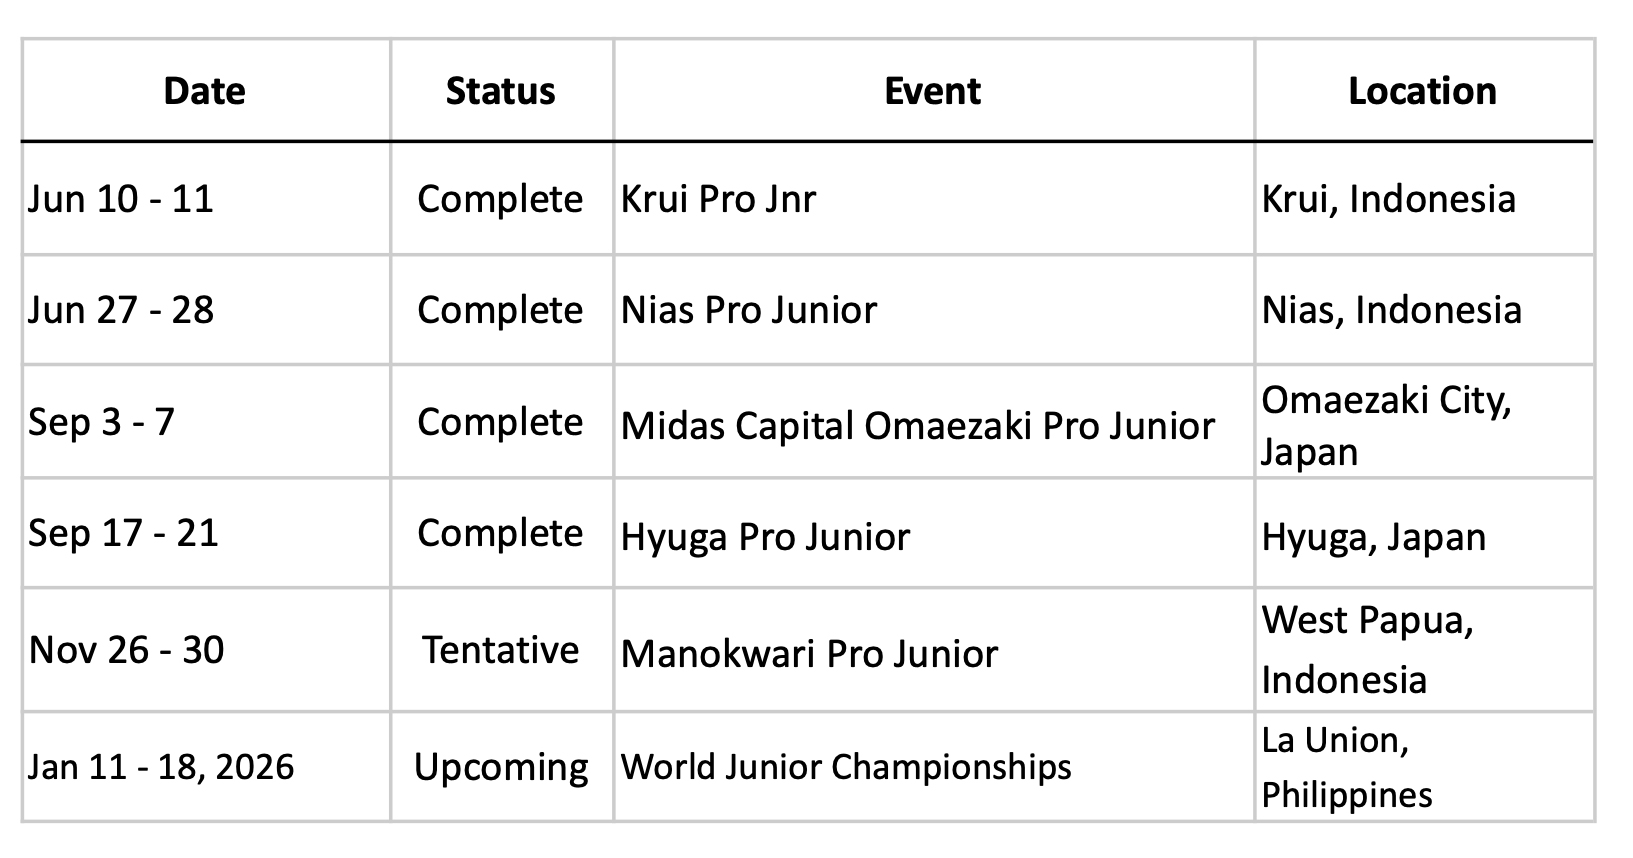Click the Location column header

(1422, 91)
